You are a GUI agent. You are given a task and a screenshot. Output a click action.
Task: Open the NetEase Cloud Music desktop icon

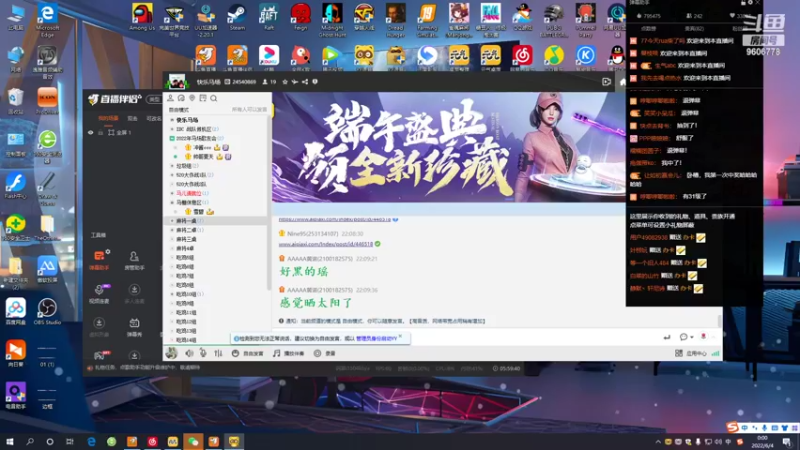coord(522,57)
